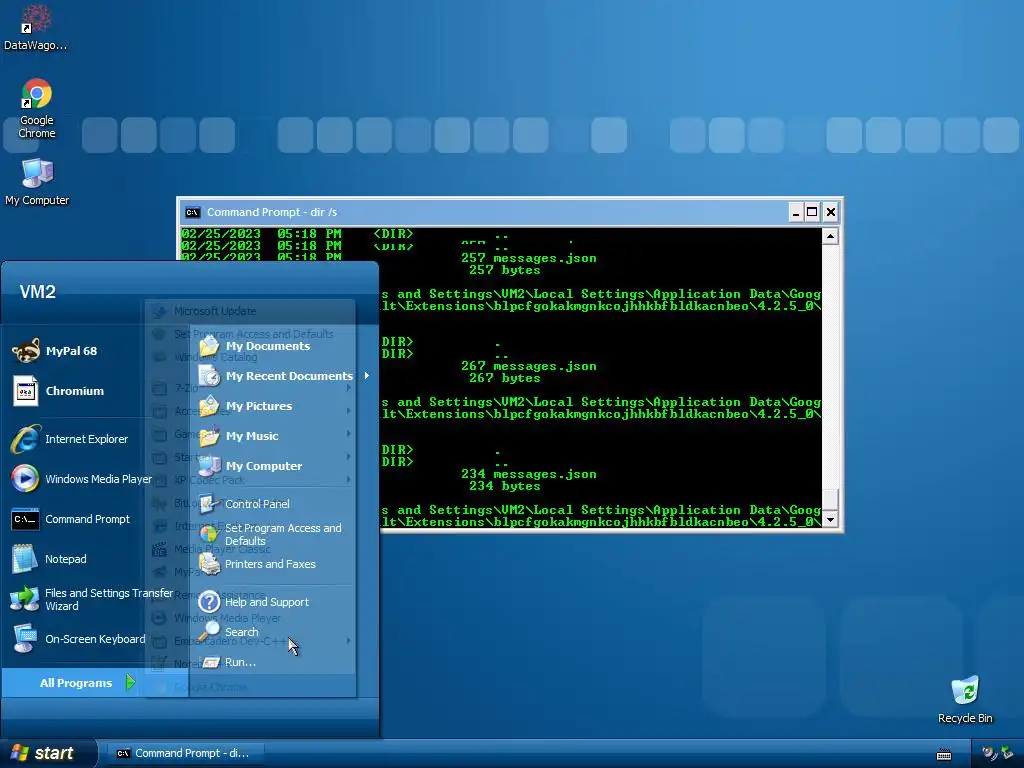Open Windows Media Player in the Start menu
The width and height of the screenshot is (1024, 768).
(82, 479)
